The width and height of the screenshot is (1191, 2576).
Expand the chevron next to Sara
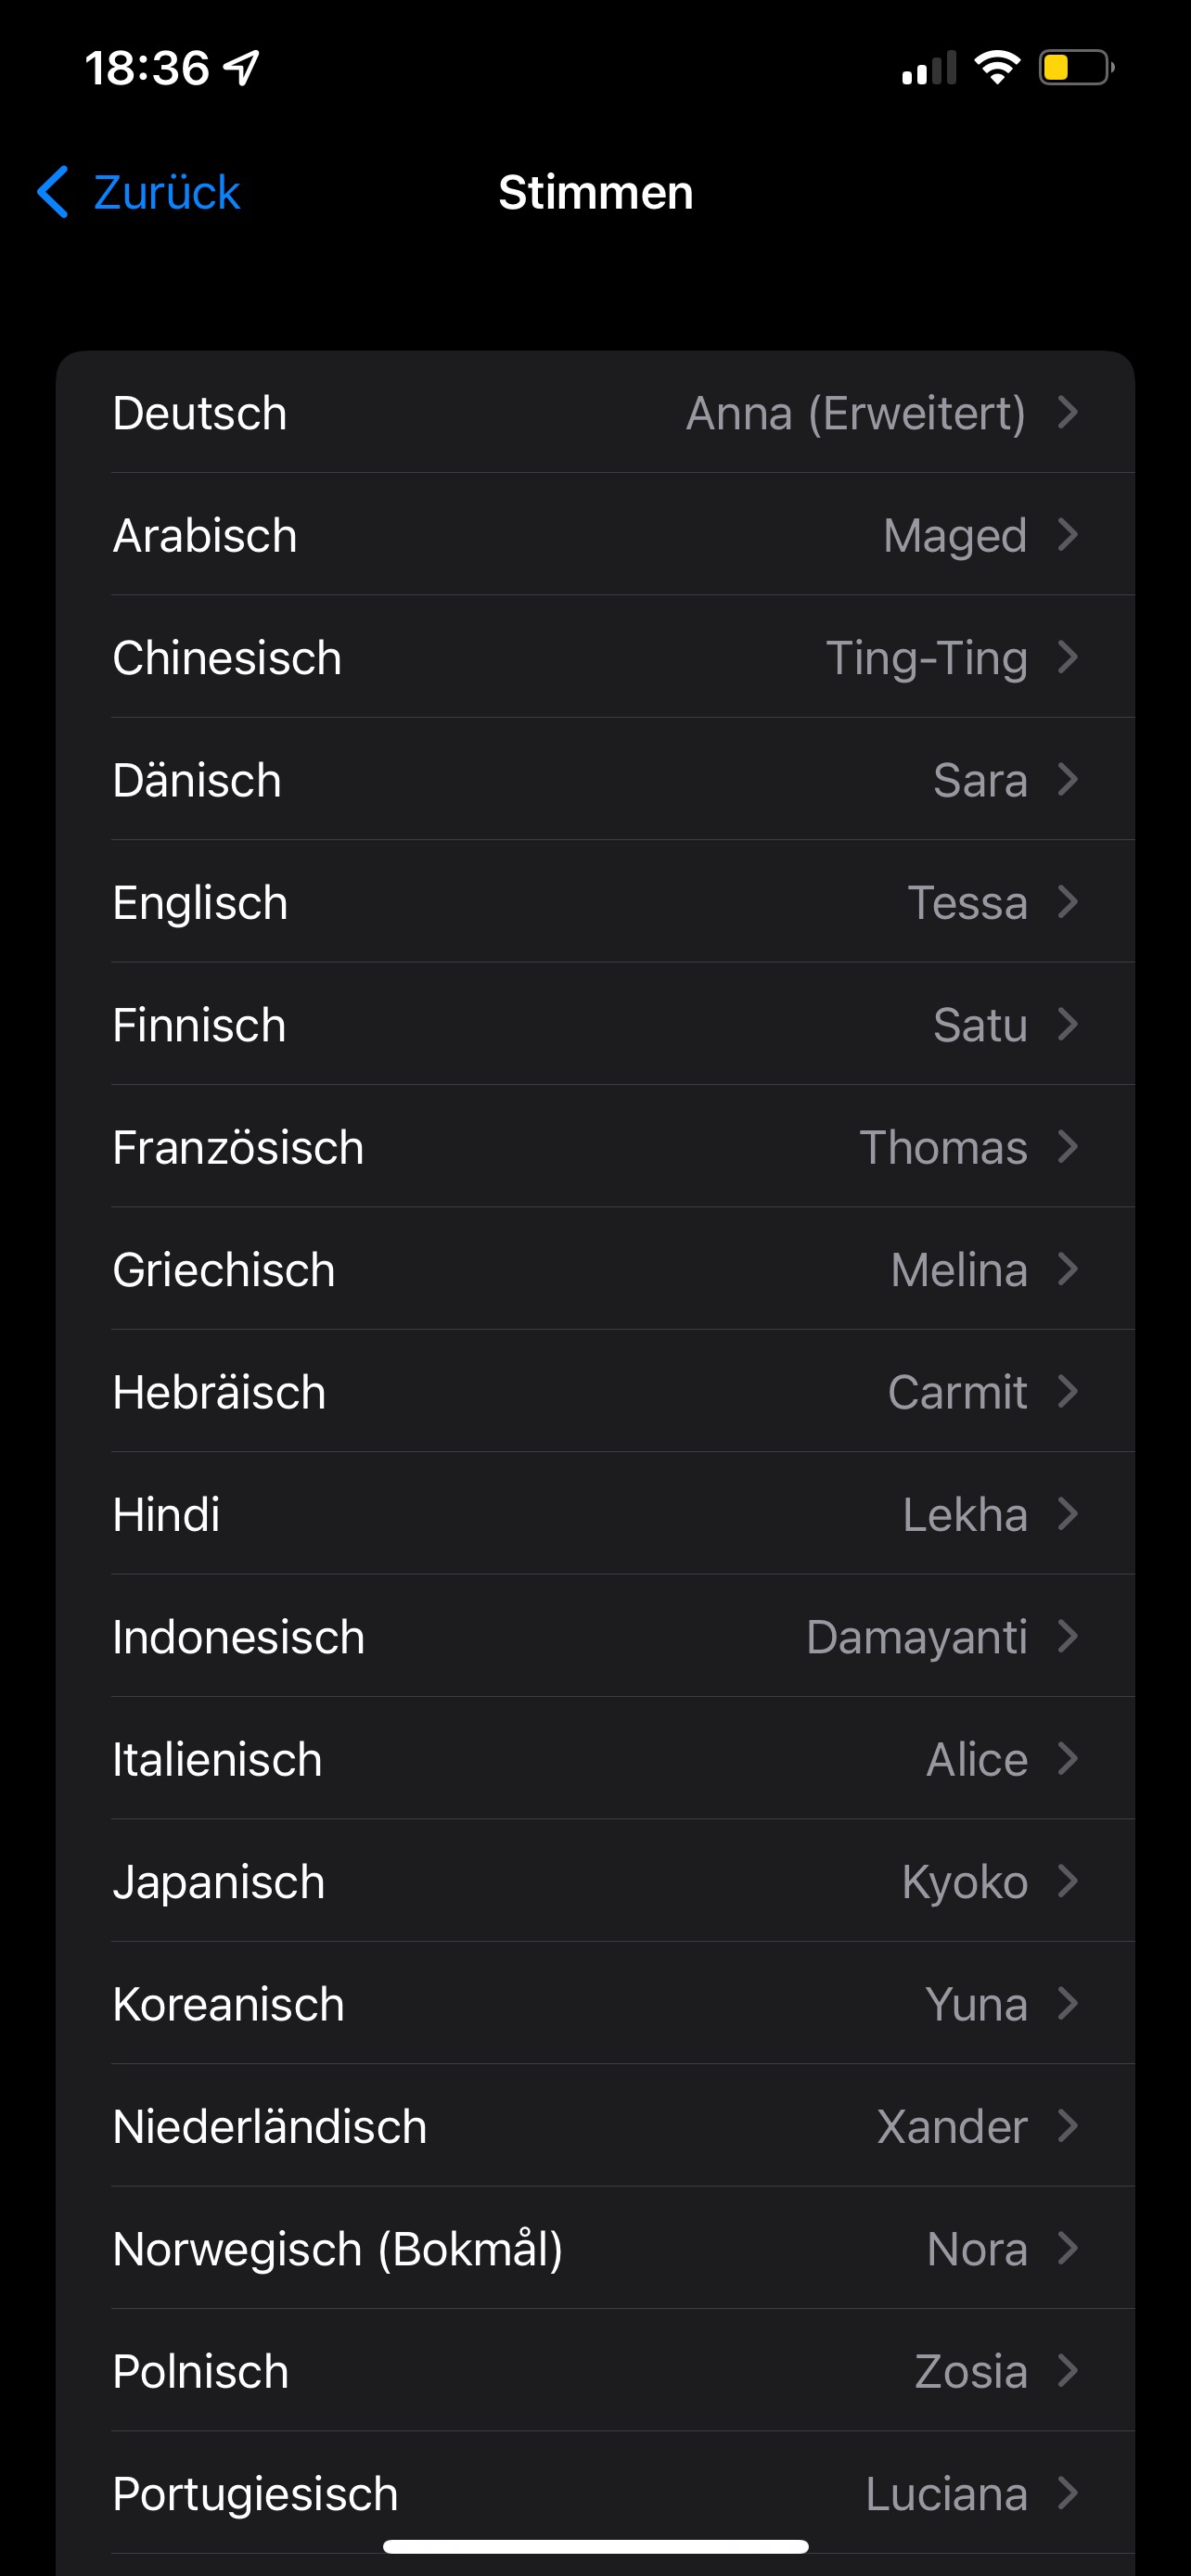click(x=1068, y=779)
